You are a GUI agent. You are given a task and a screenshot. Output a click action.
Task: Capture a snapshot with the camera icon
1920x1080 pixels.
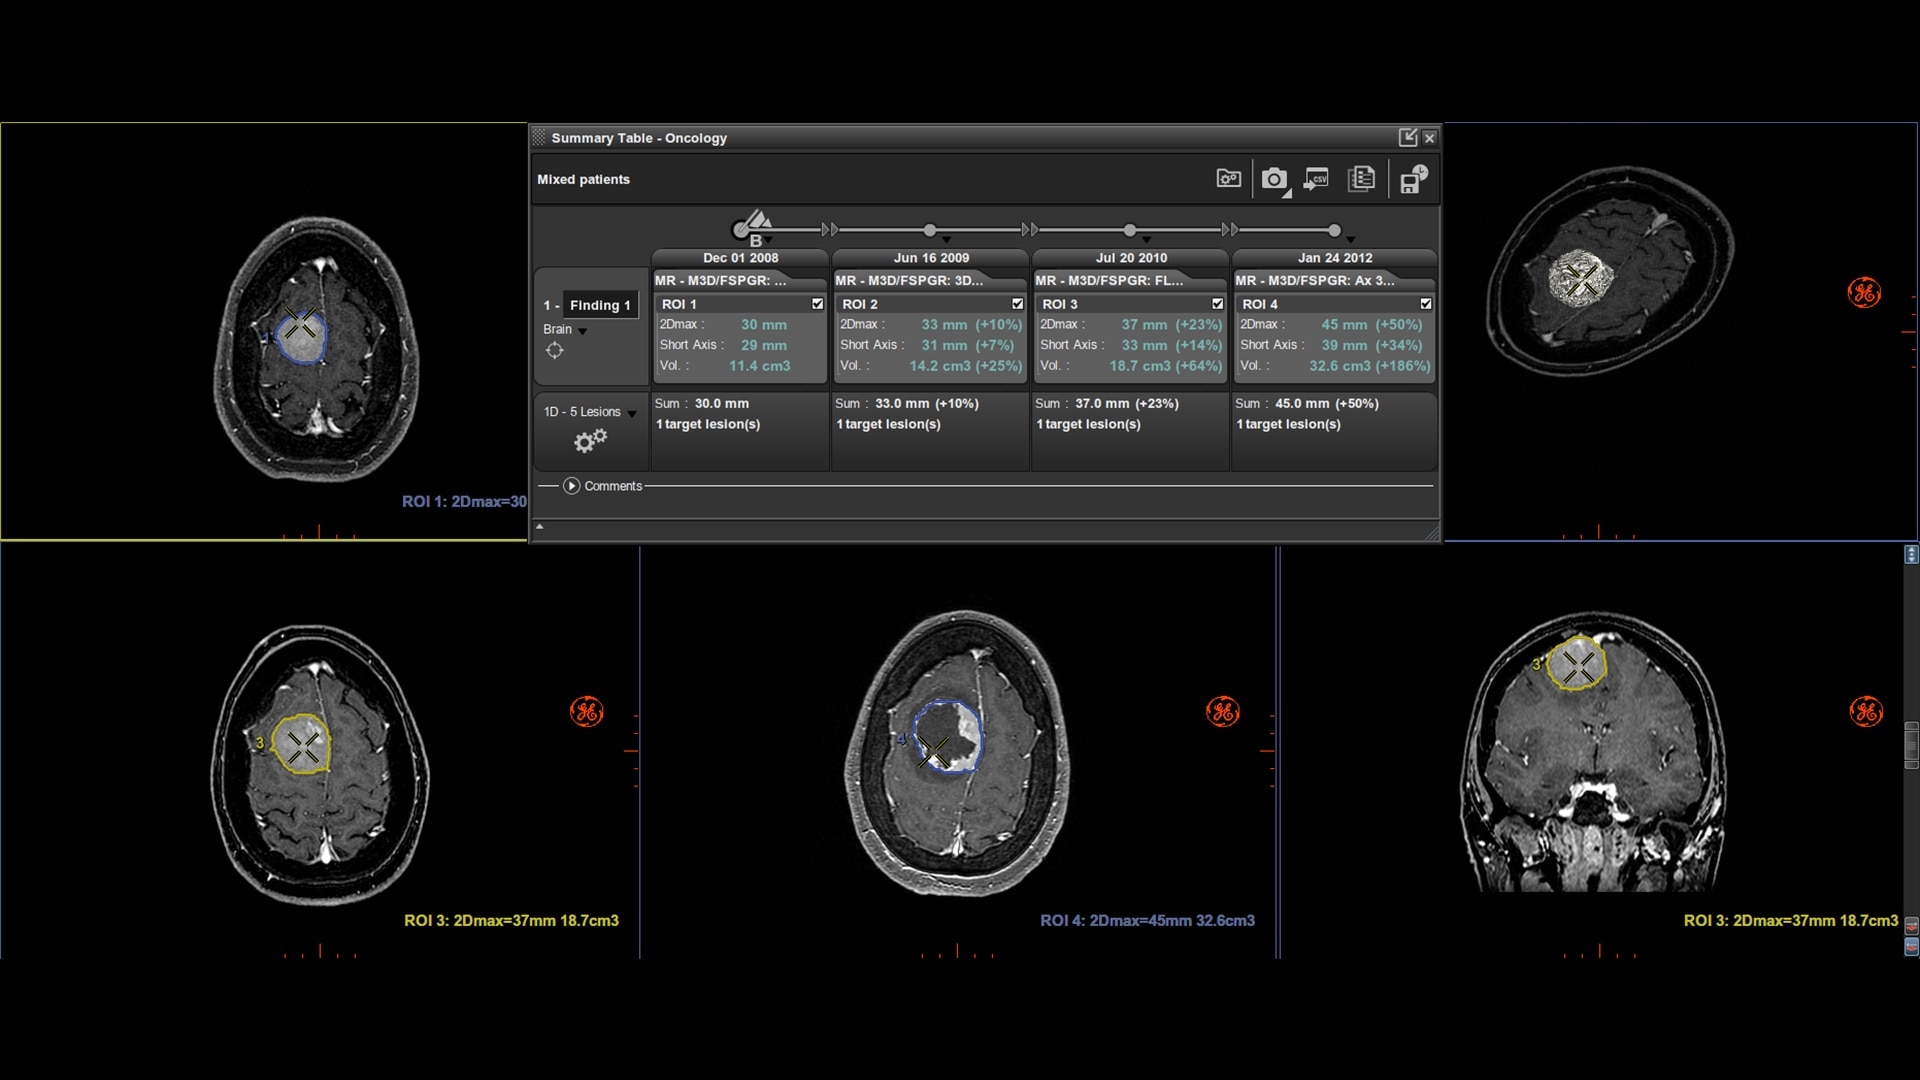1276,179
